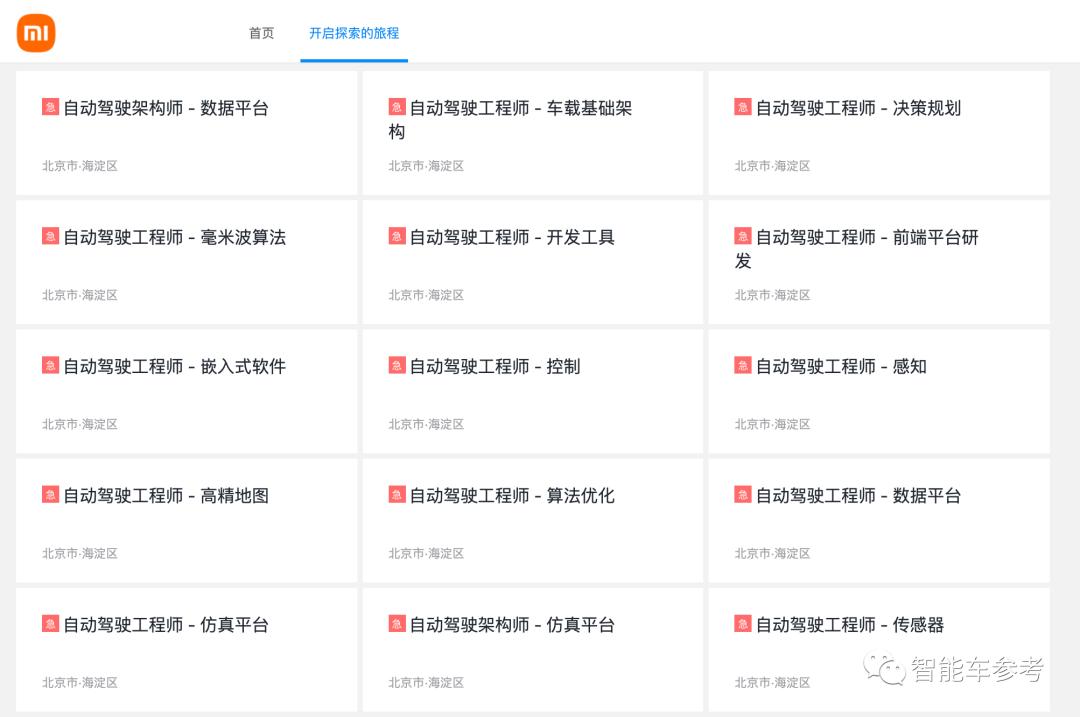
Task: Click urgent badge on 控制 card
Action: click(x=397, y=365)
